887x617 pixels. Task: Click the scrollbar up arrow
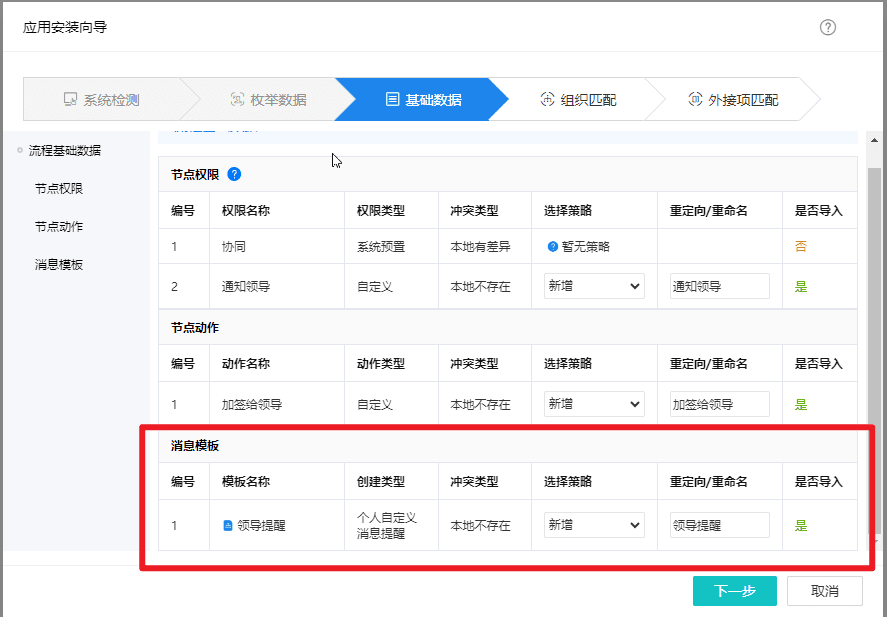[x=874, y=140]
